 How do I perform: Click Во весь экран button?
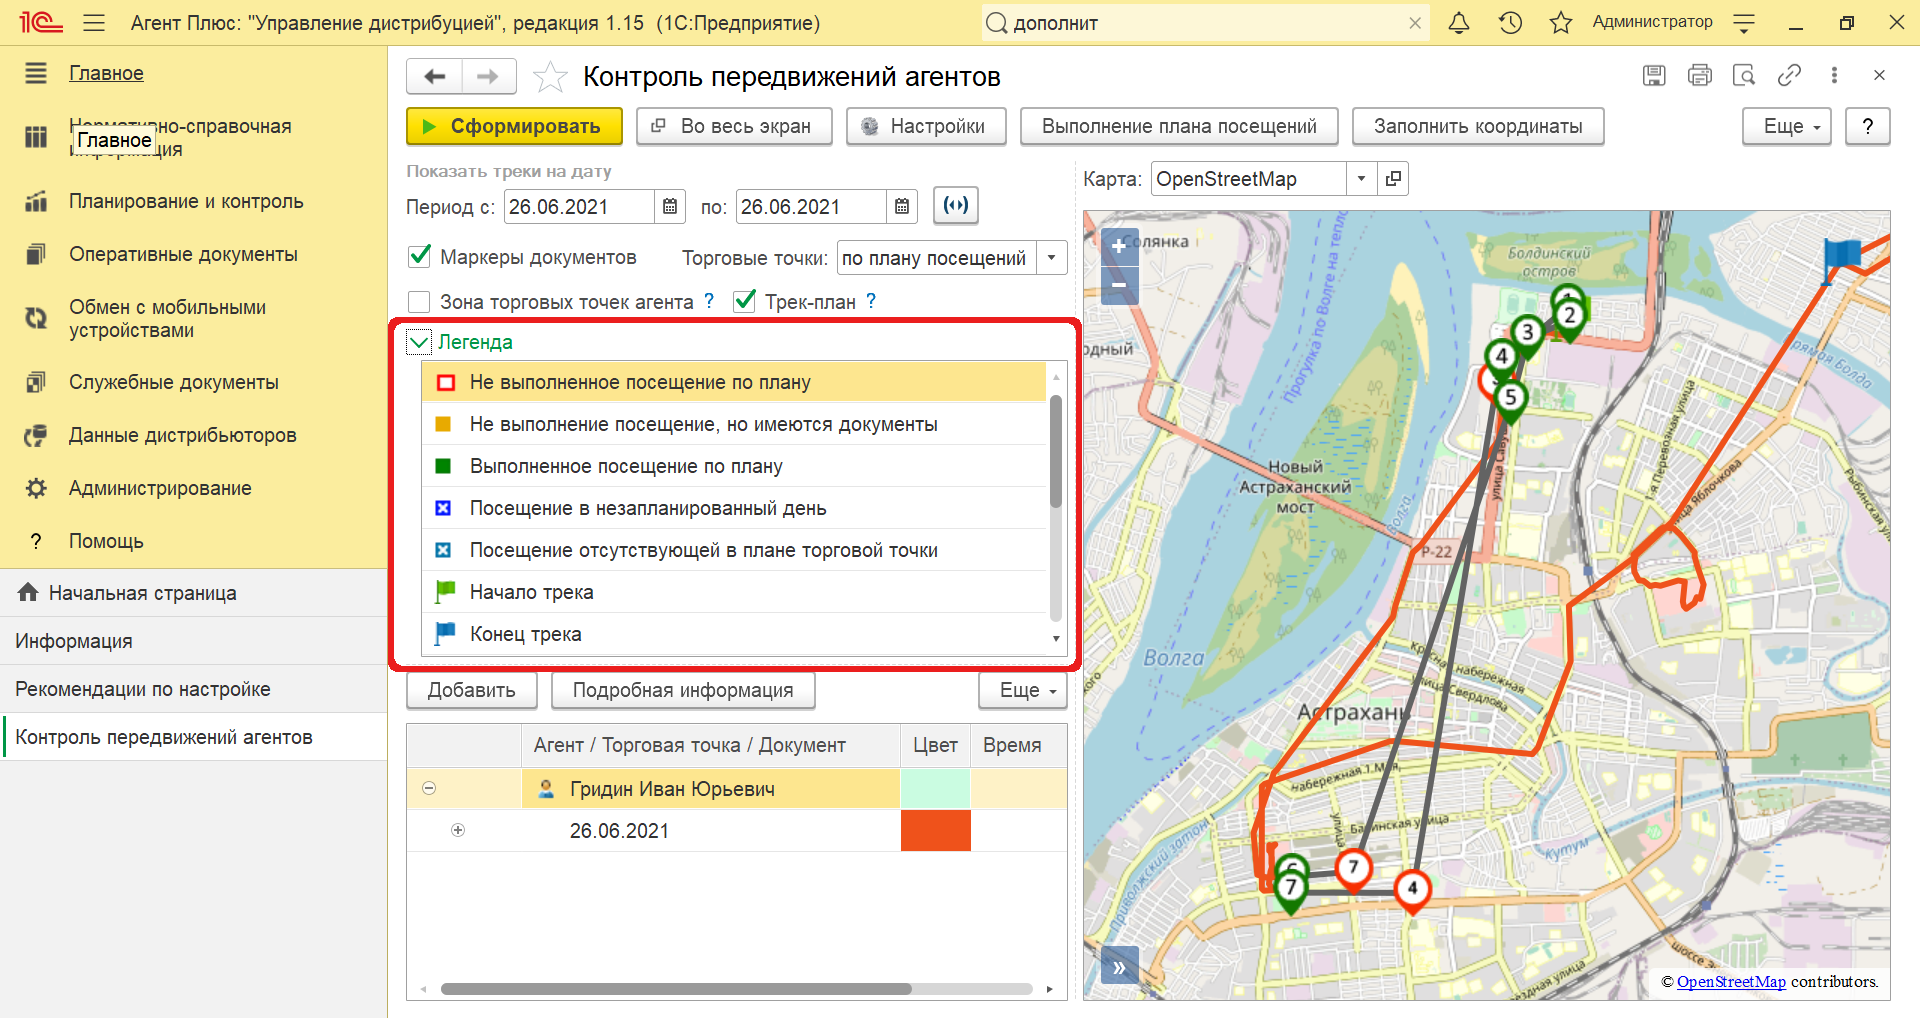(x=734, y=127)
